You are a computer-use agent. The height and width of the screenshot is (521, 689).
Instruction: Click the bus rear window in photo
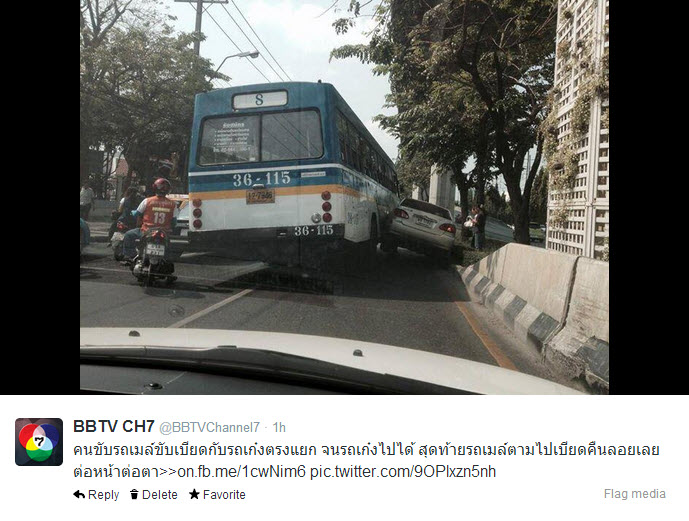pos(261,136)
